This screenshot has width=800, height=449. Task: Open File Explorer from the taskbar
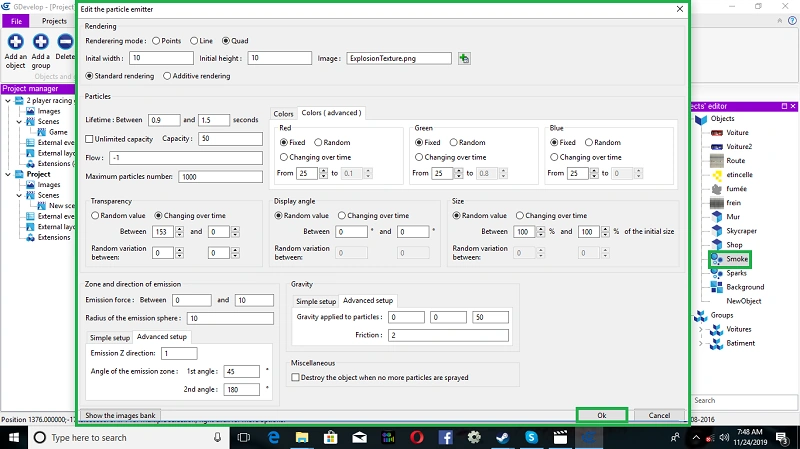click(302, 438)
